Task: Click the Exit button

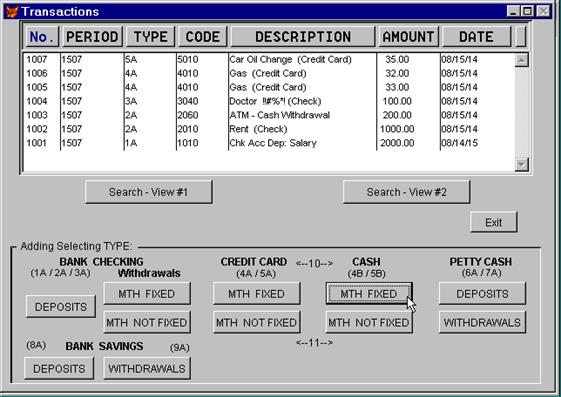Action: 494,222
